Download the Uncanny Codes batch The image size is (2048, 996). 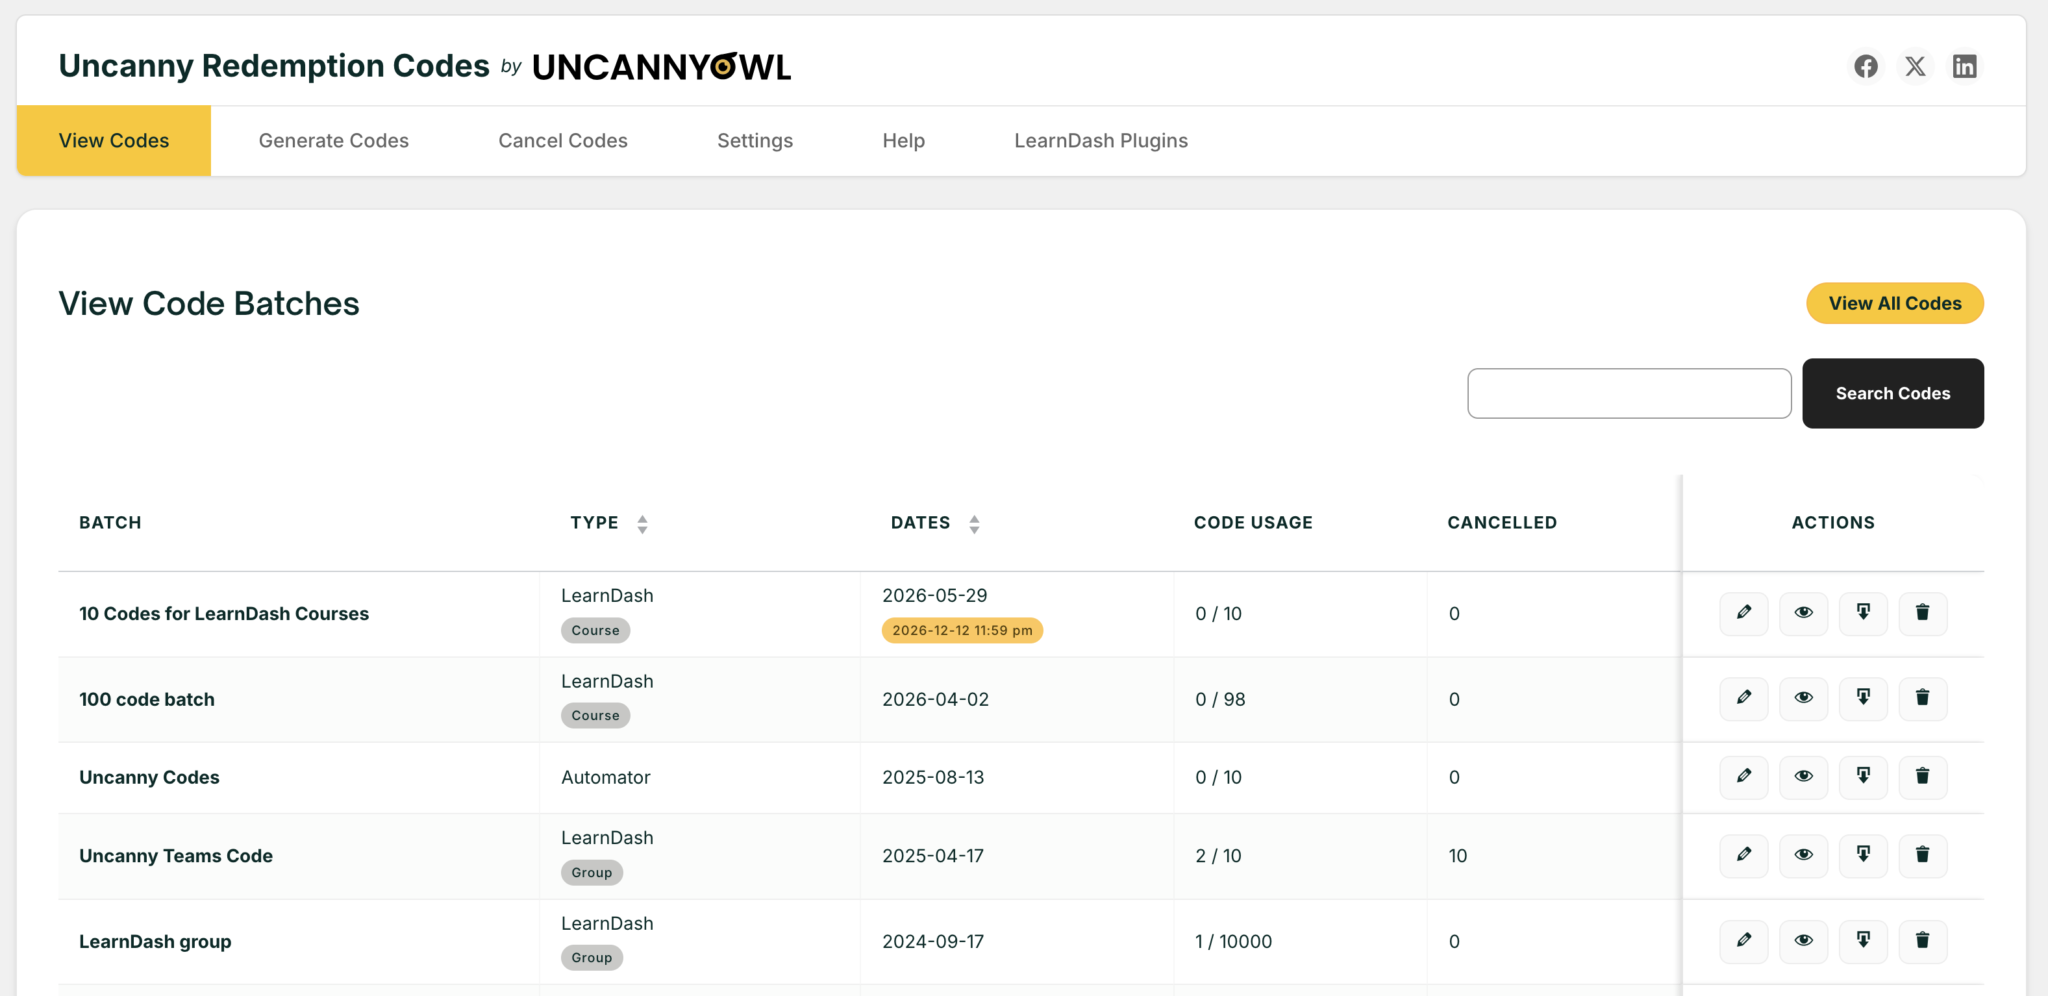(x=1863, y=777)
